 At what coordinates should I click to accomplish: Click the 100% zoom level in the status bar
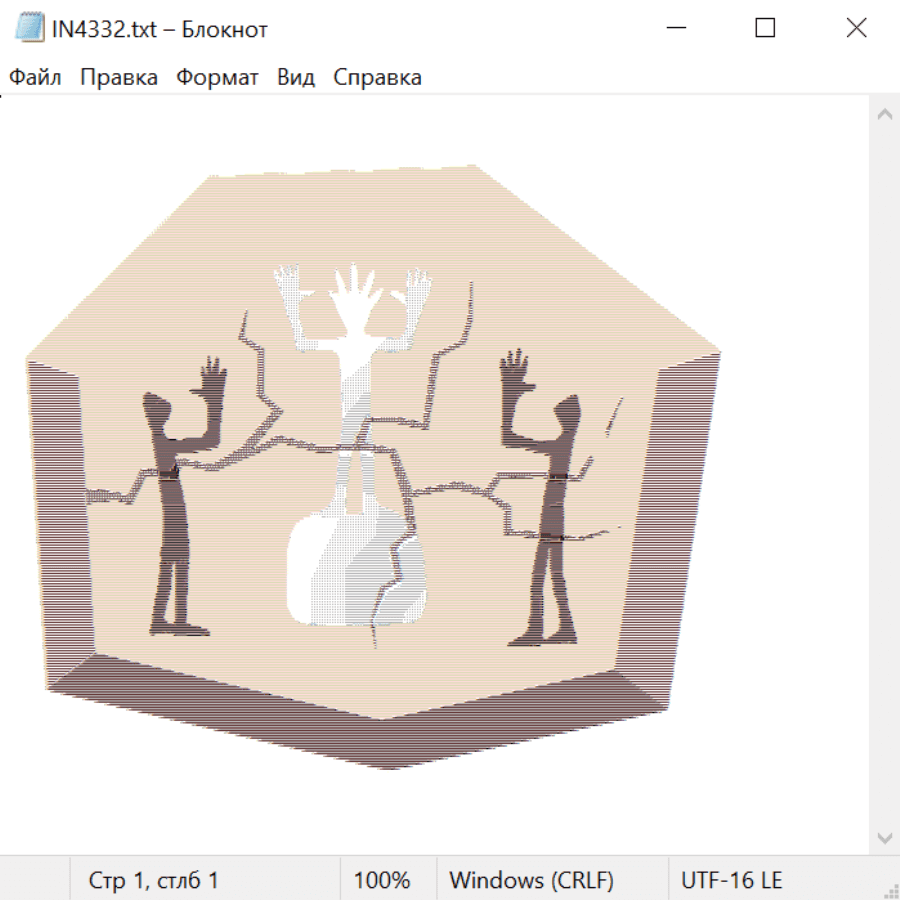pos(382,880)
